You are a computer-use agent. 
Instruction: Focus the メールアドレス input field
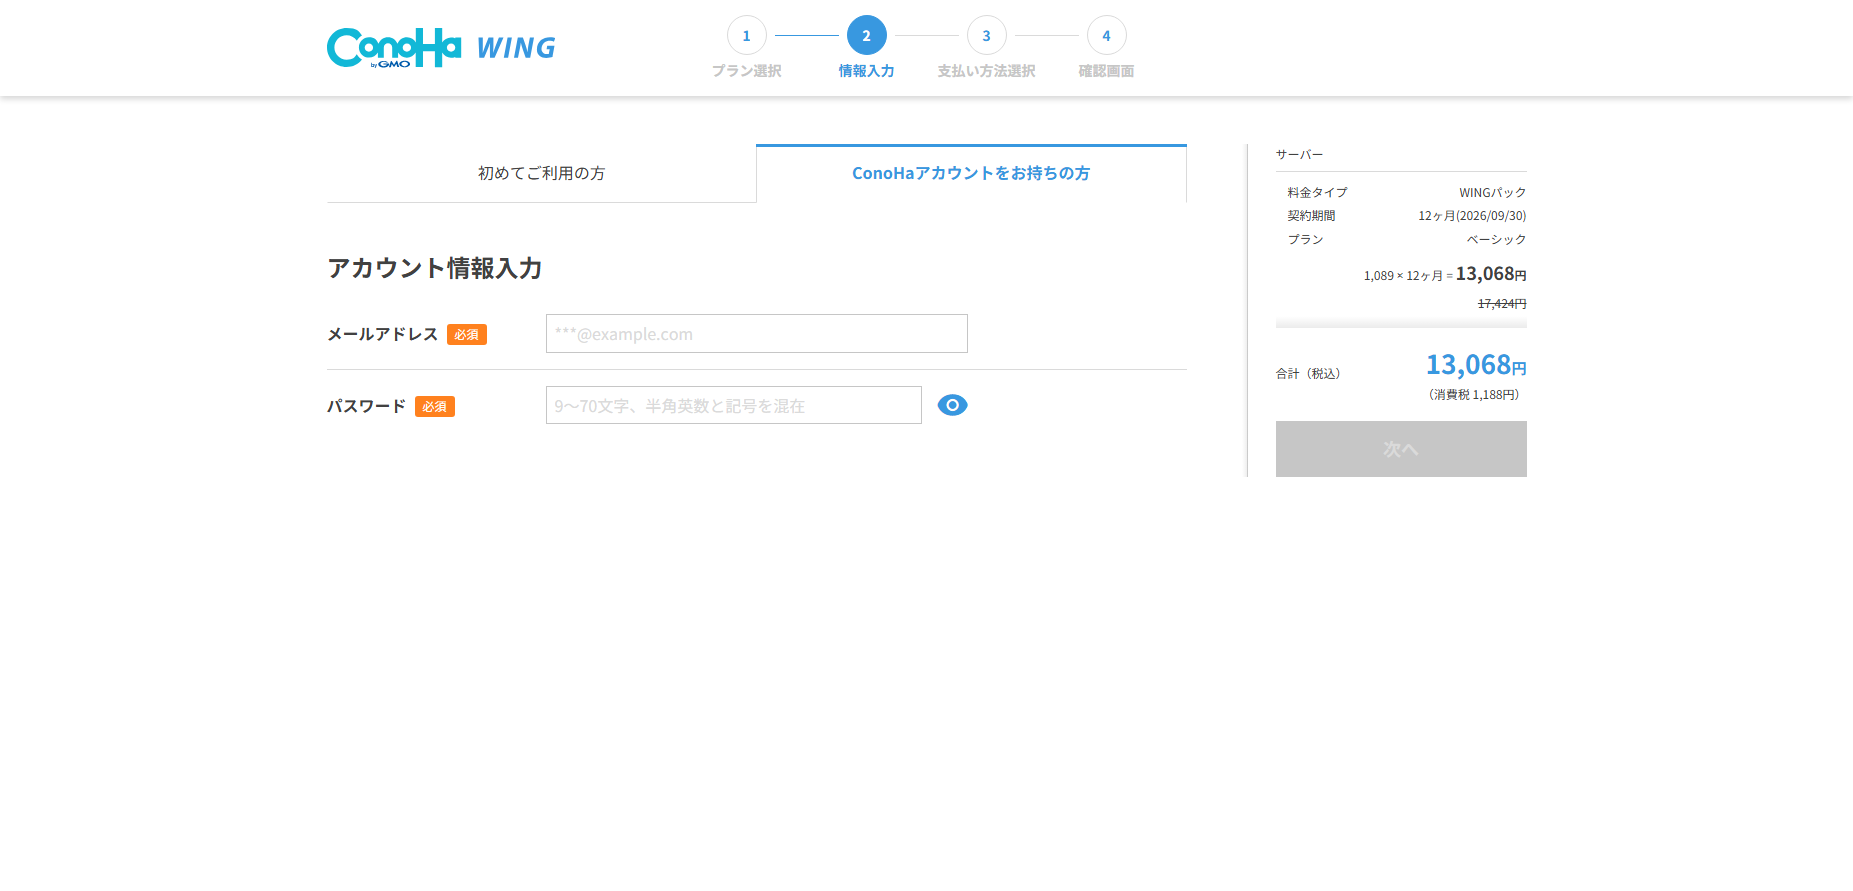coord(756,334)
